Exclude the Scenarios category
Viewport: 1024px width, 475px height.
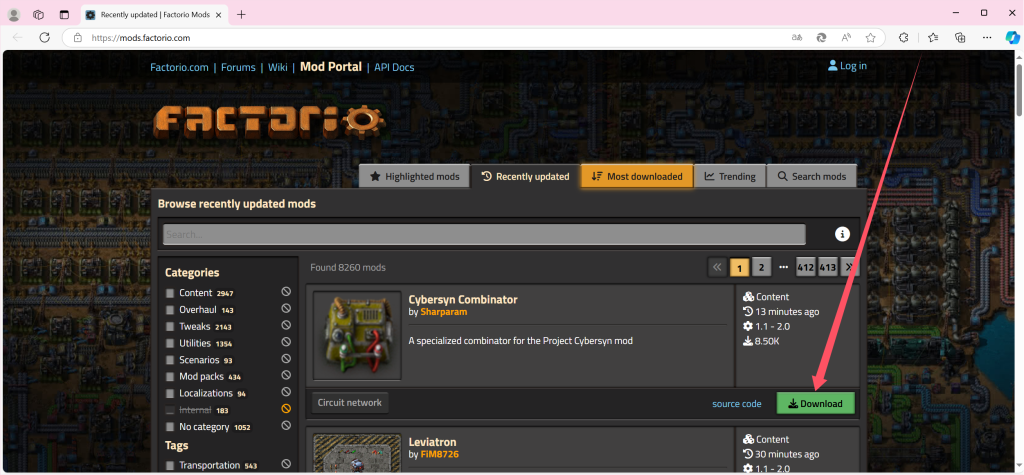point(286,359)
